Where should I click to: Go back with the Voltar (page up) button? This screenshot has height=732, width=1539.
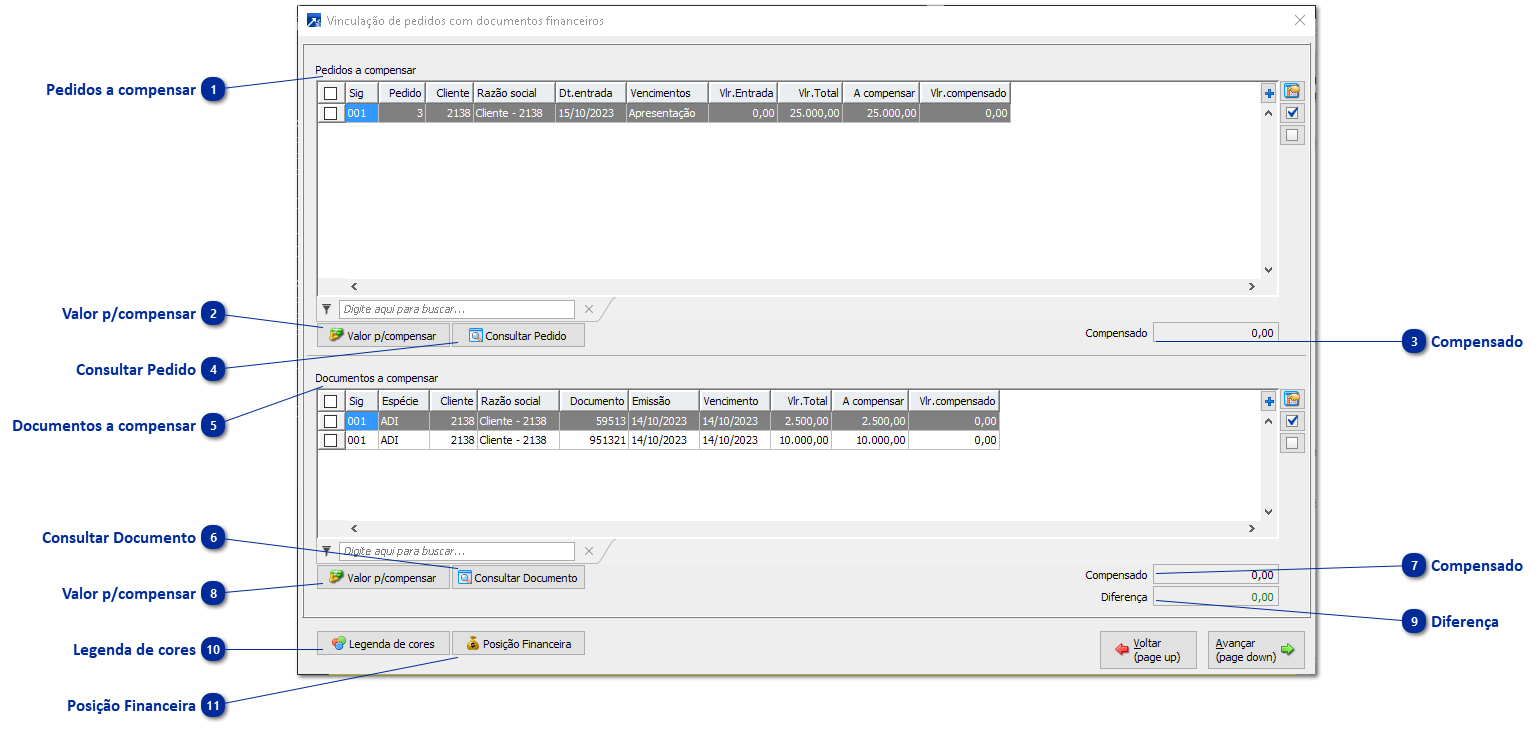[1148, 650]
